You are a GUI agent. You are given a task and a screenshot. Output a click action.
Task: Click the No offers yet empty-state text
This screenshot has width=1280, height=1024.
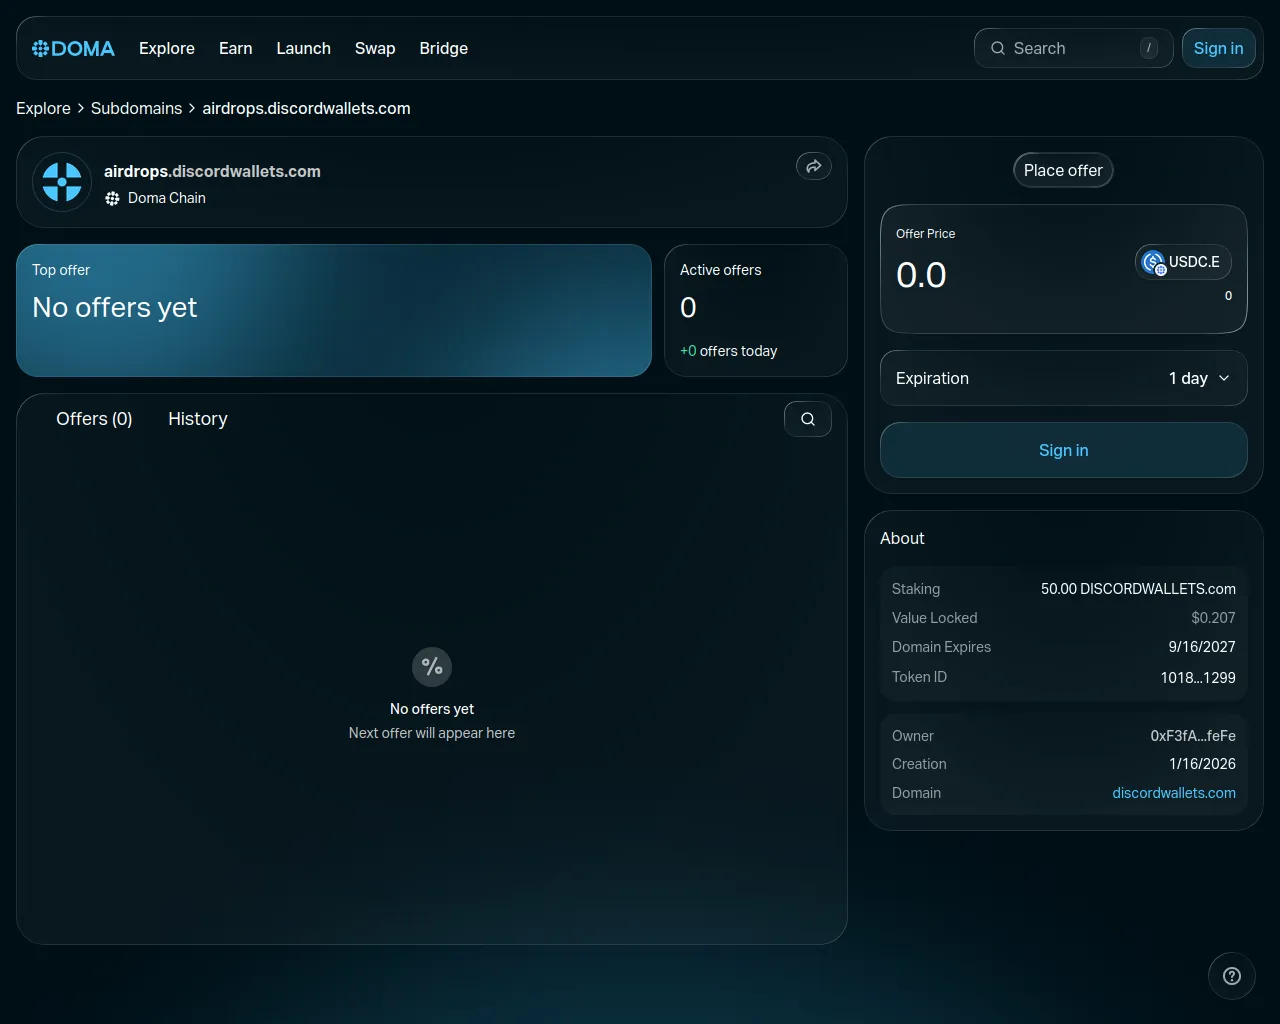click(432, 709)
